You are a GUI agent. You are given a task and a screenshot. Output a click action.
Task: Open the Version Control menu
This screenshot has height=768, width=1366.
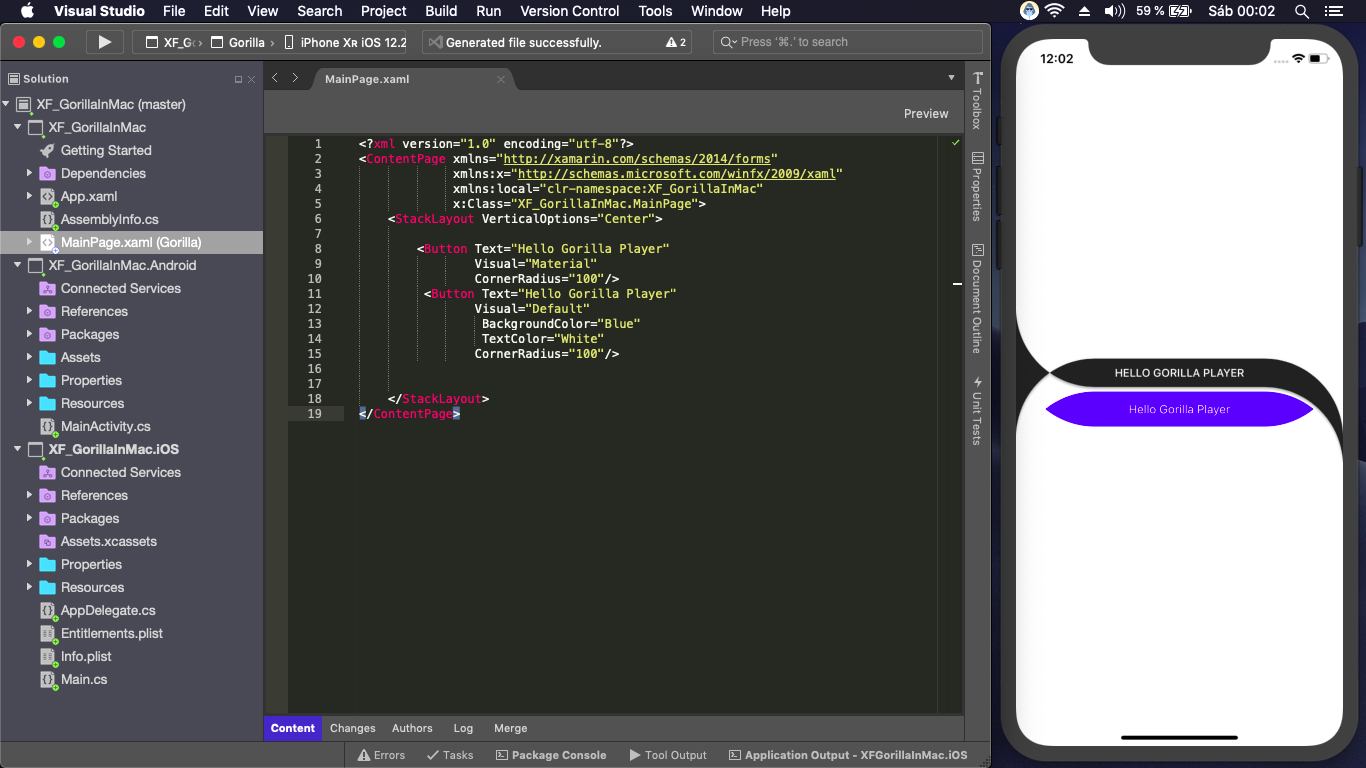tap(570, 11)
